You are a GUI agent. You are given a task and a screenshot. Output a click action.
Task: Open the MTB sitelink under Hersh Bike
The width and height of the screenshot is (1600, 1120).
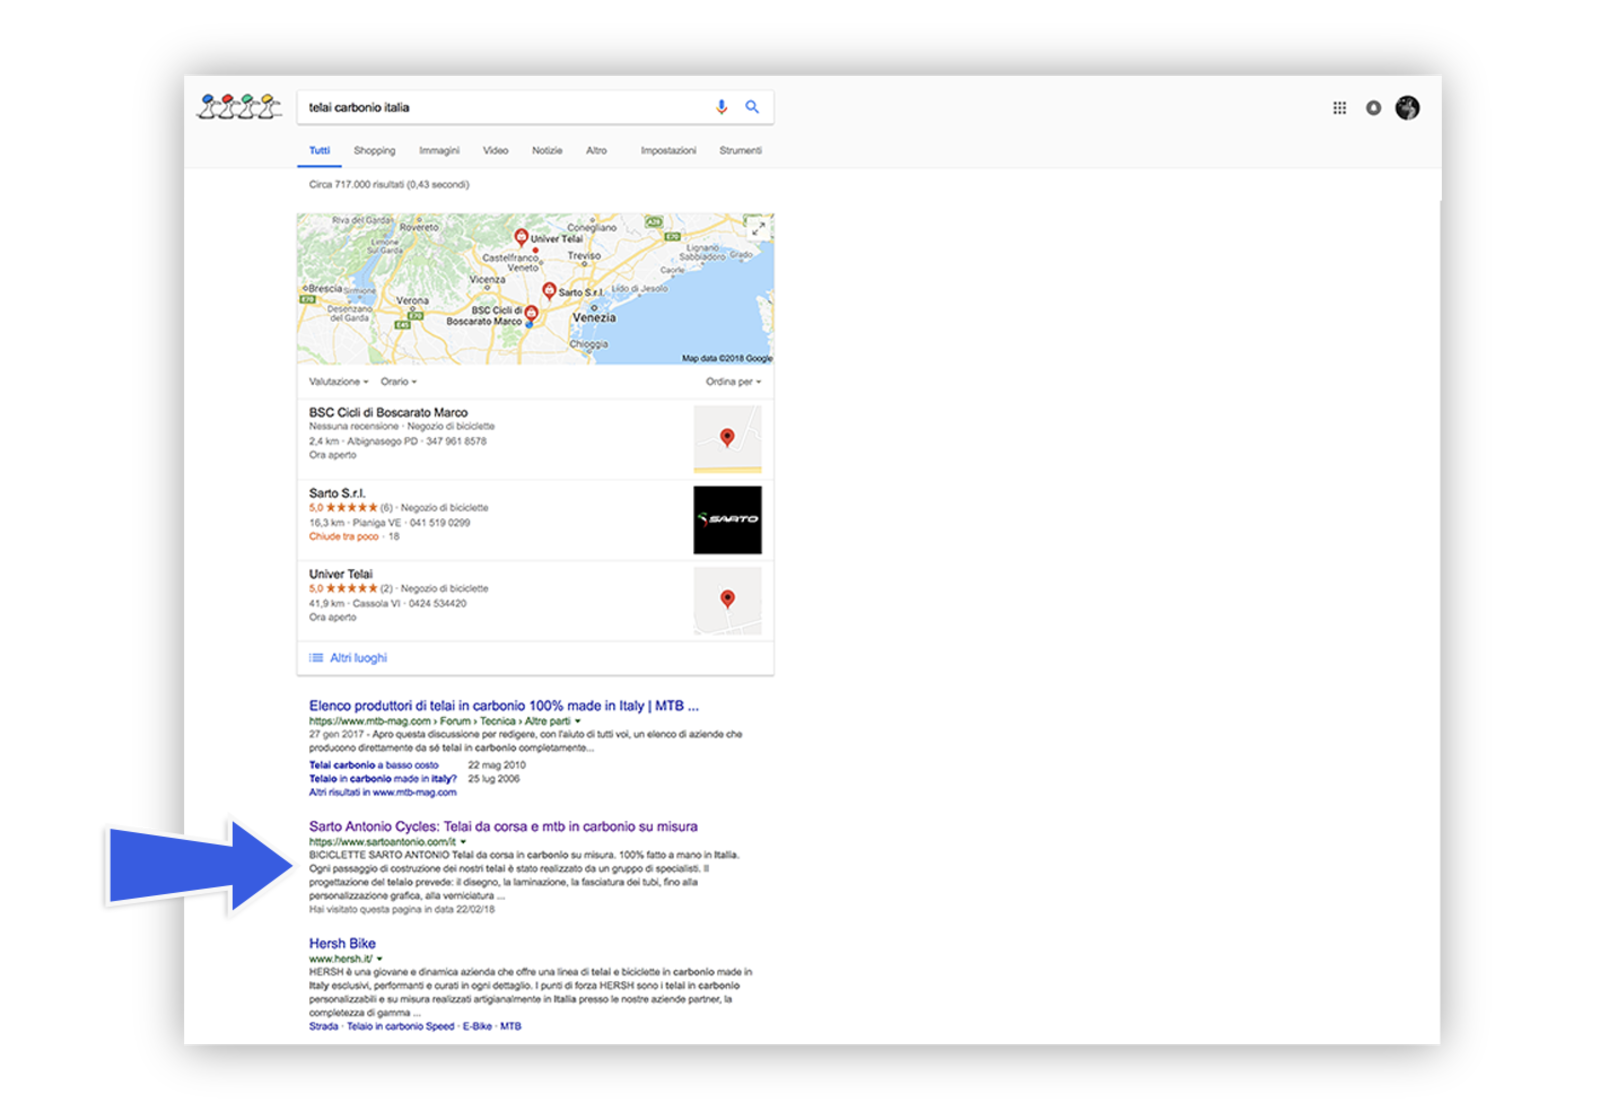coord(511,1027)
